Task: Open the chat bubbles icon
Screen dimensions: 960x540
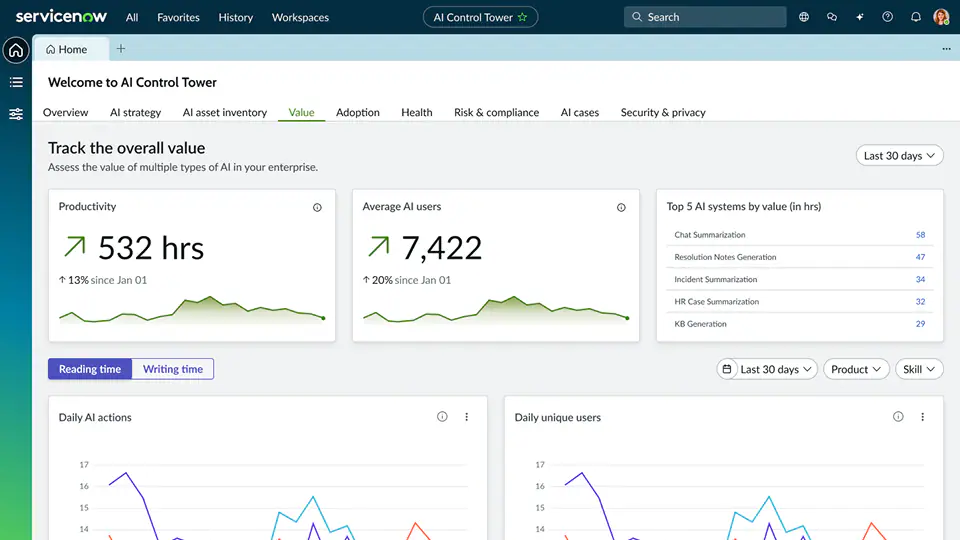Action: 832,17
